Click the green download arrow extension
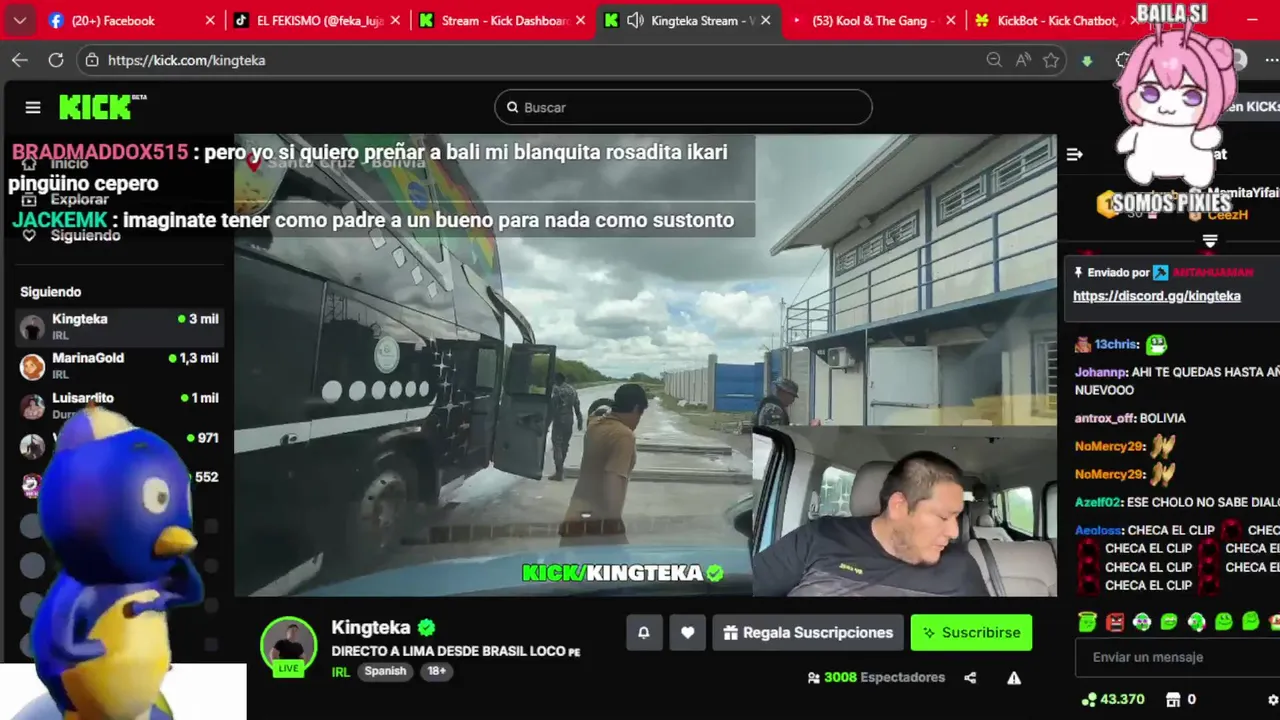This screenshot has width=1280, height=720. pos(1087,61)
